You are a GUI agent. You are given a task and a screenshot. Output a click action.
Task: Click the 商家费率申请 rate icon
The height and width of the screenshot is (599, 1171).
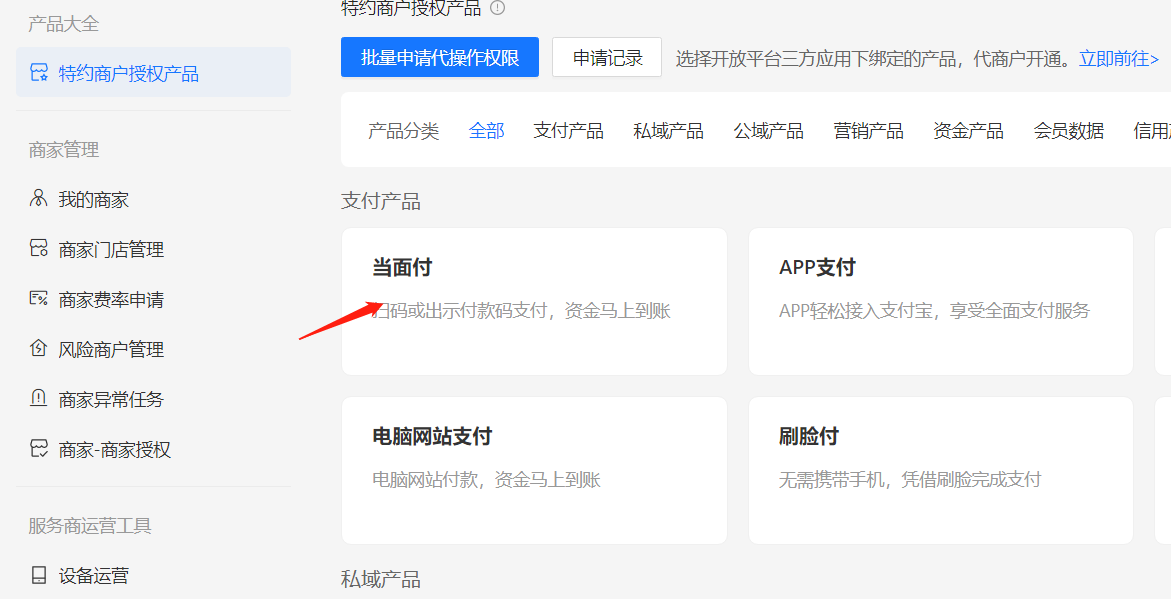pos(39,298)
